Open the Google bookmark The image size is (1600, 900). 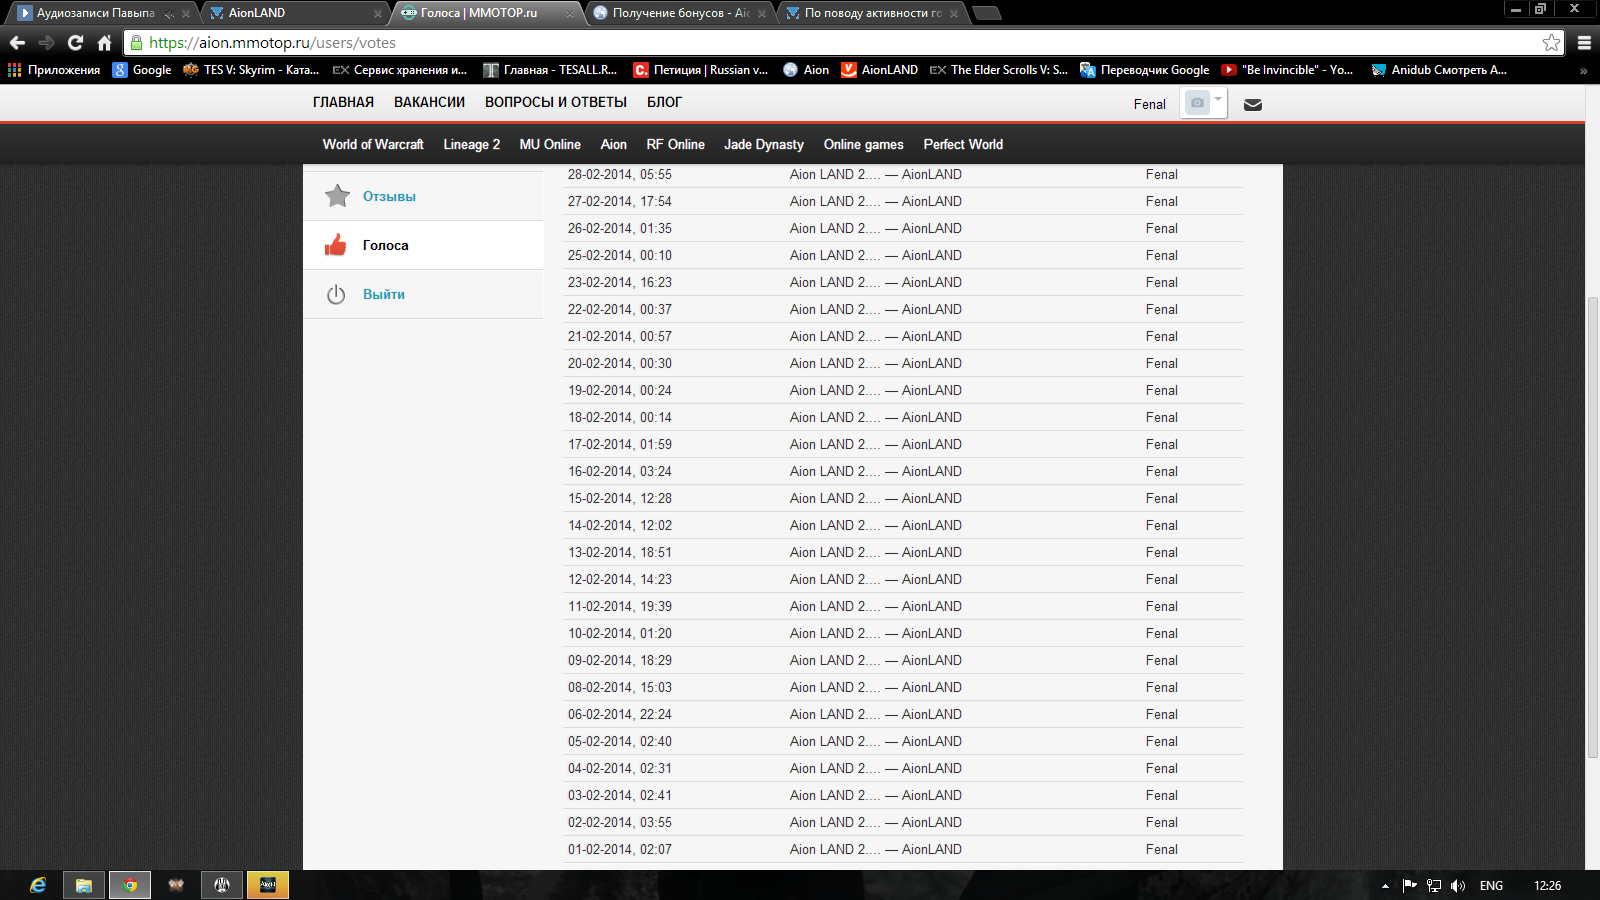coord(142,70)
